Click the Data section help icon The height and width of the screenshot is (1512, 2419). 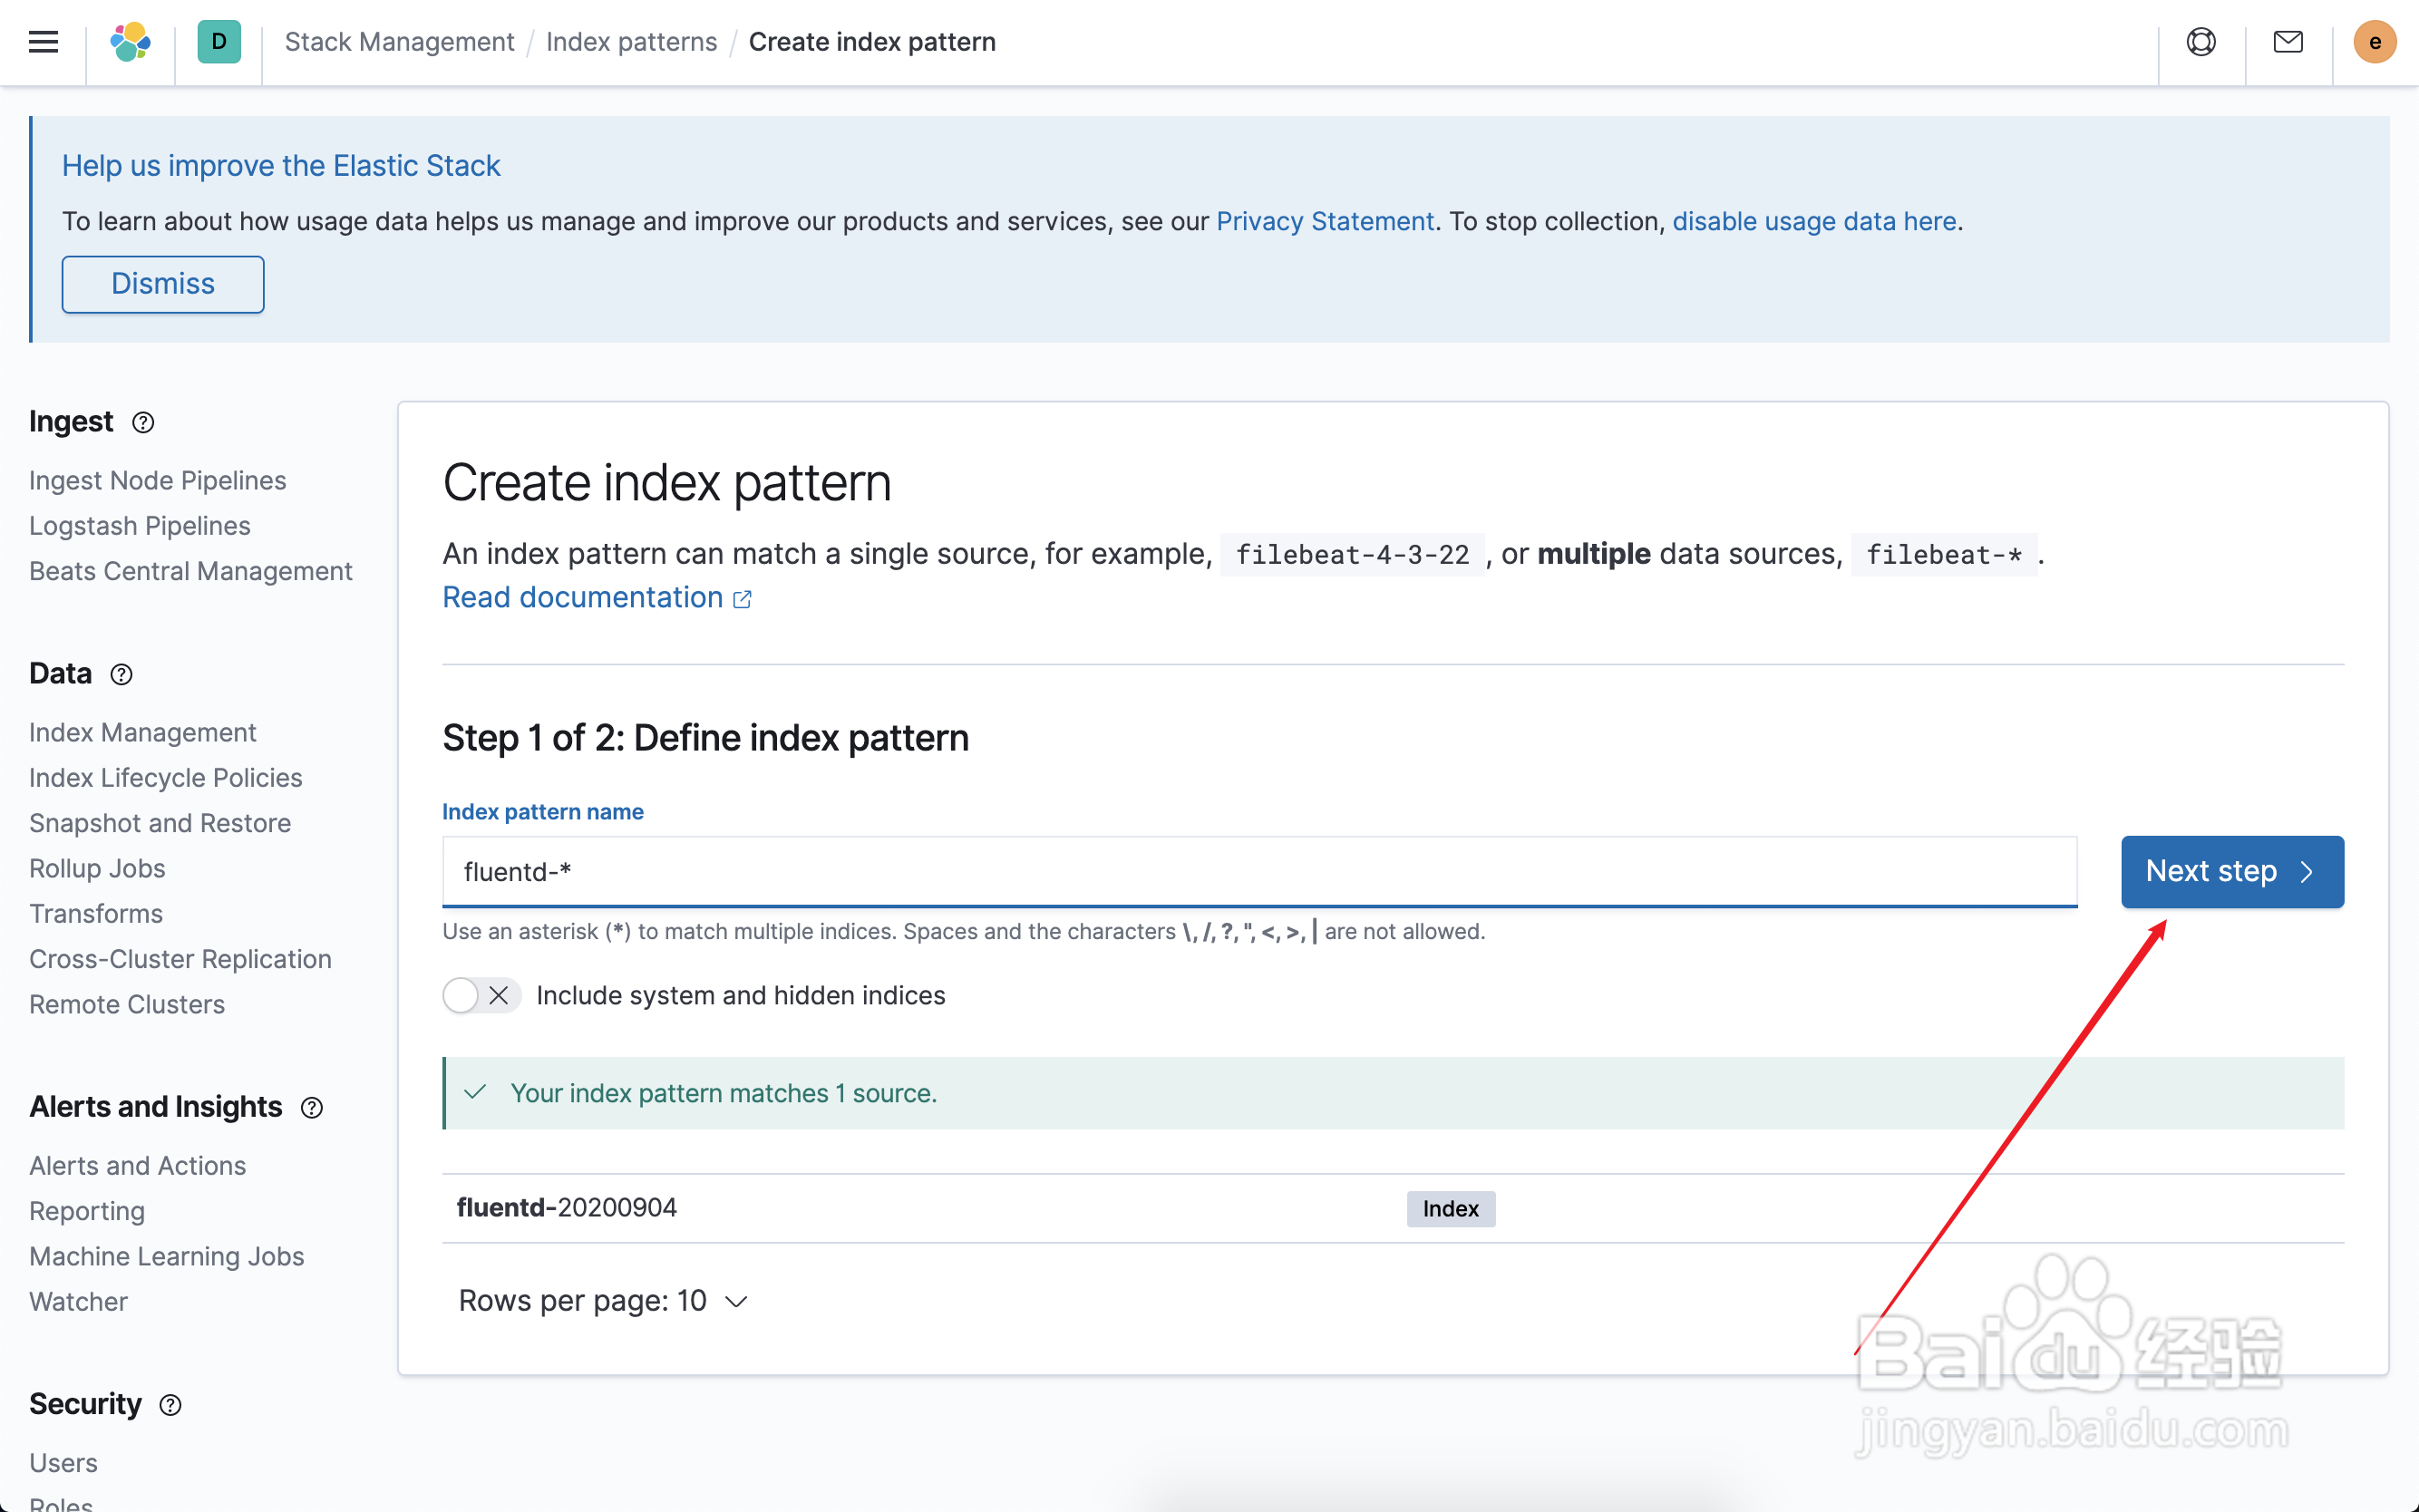point(121,675)
